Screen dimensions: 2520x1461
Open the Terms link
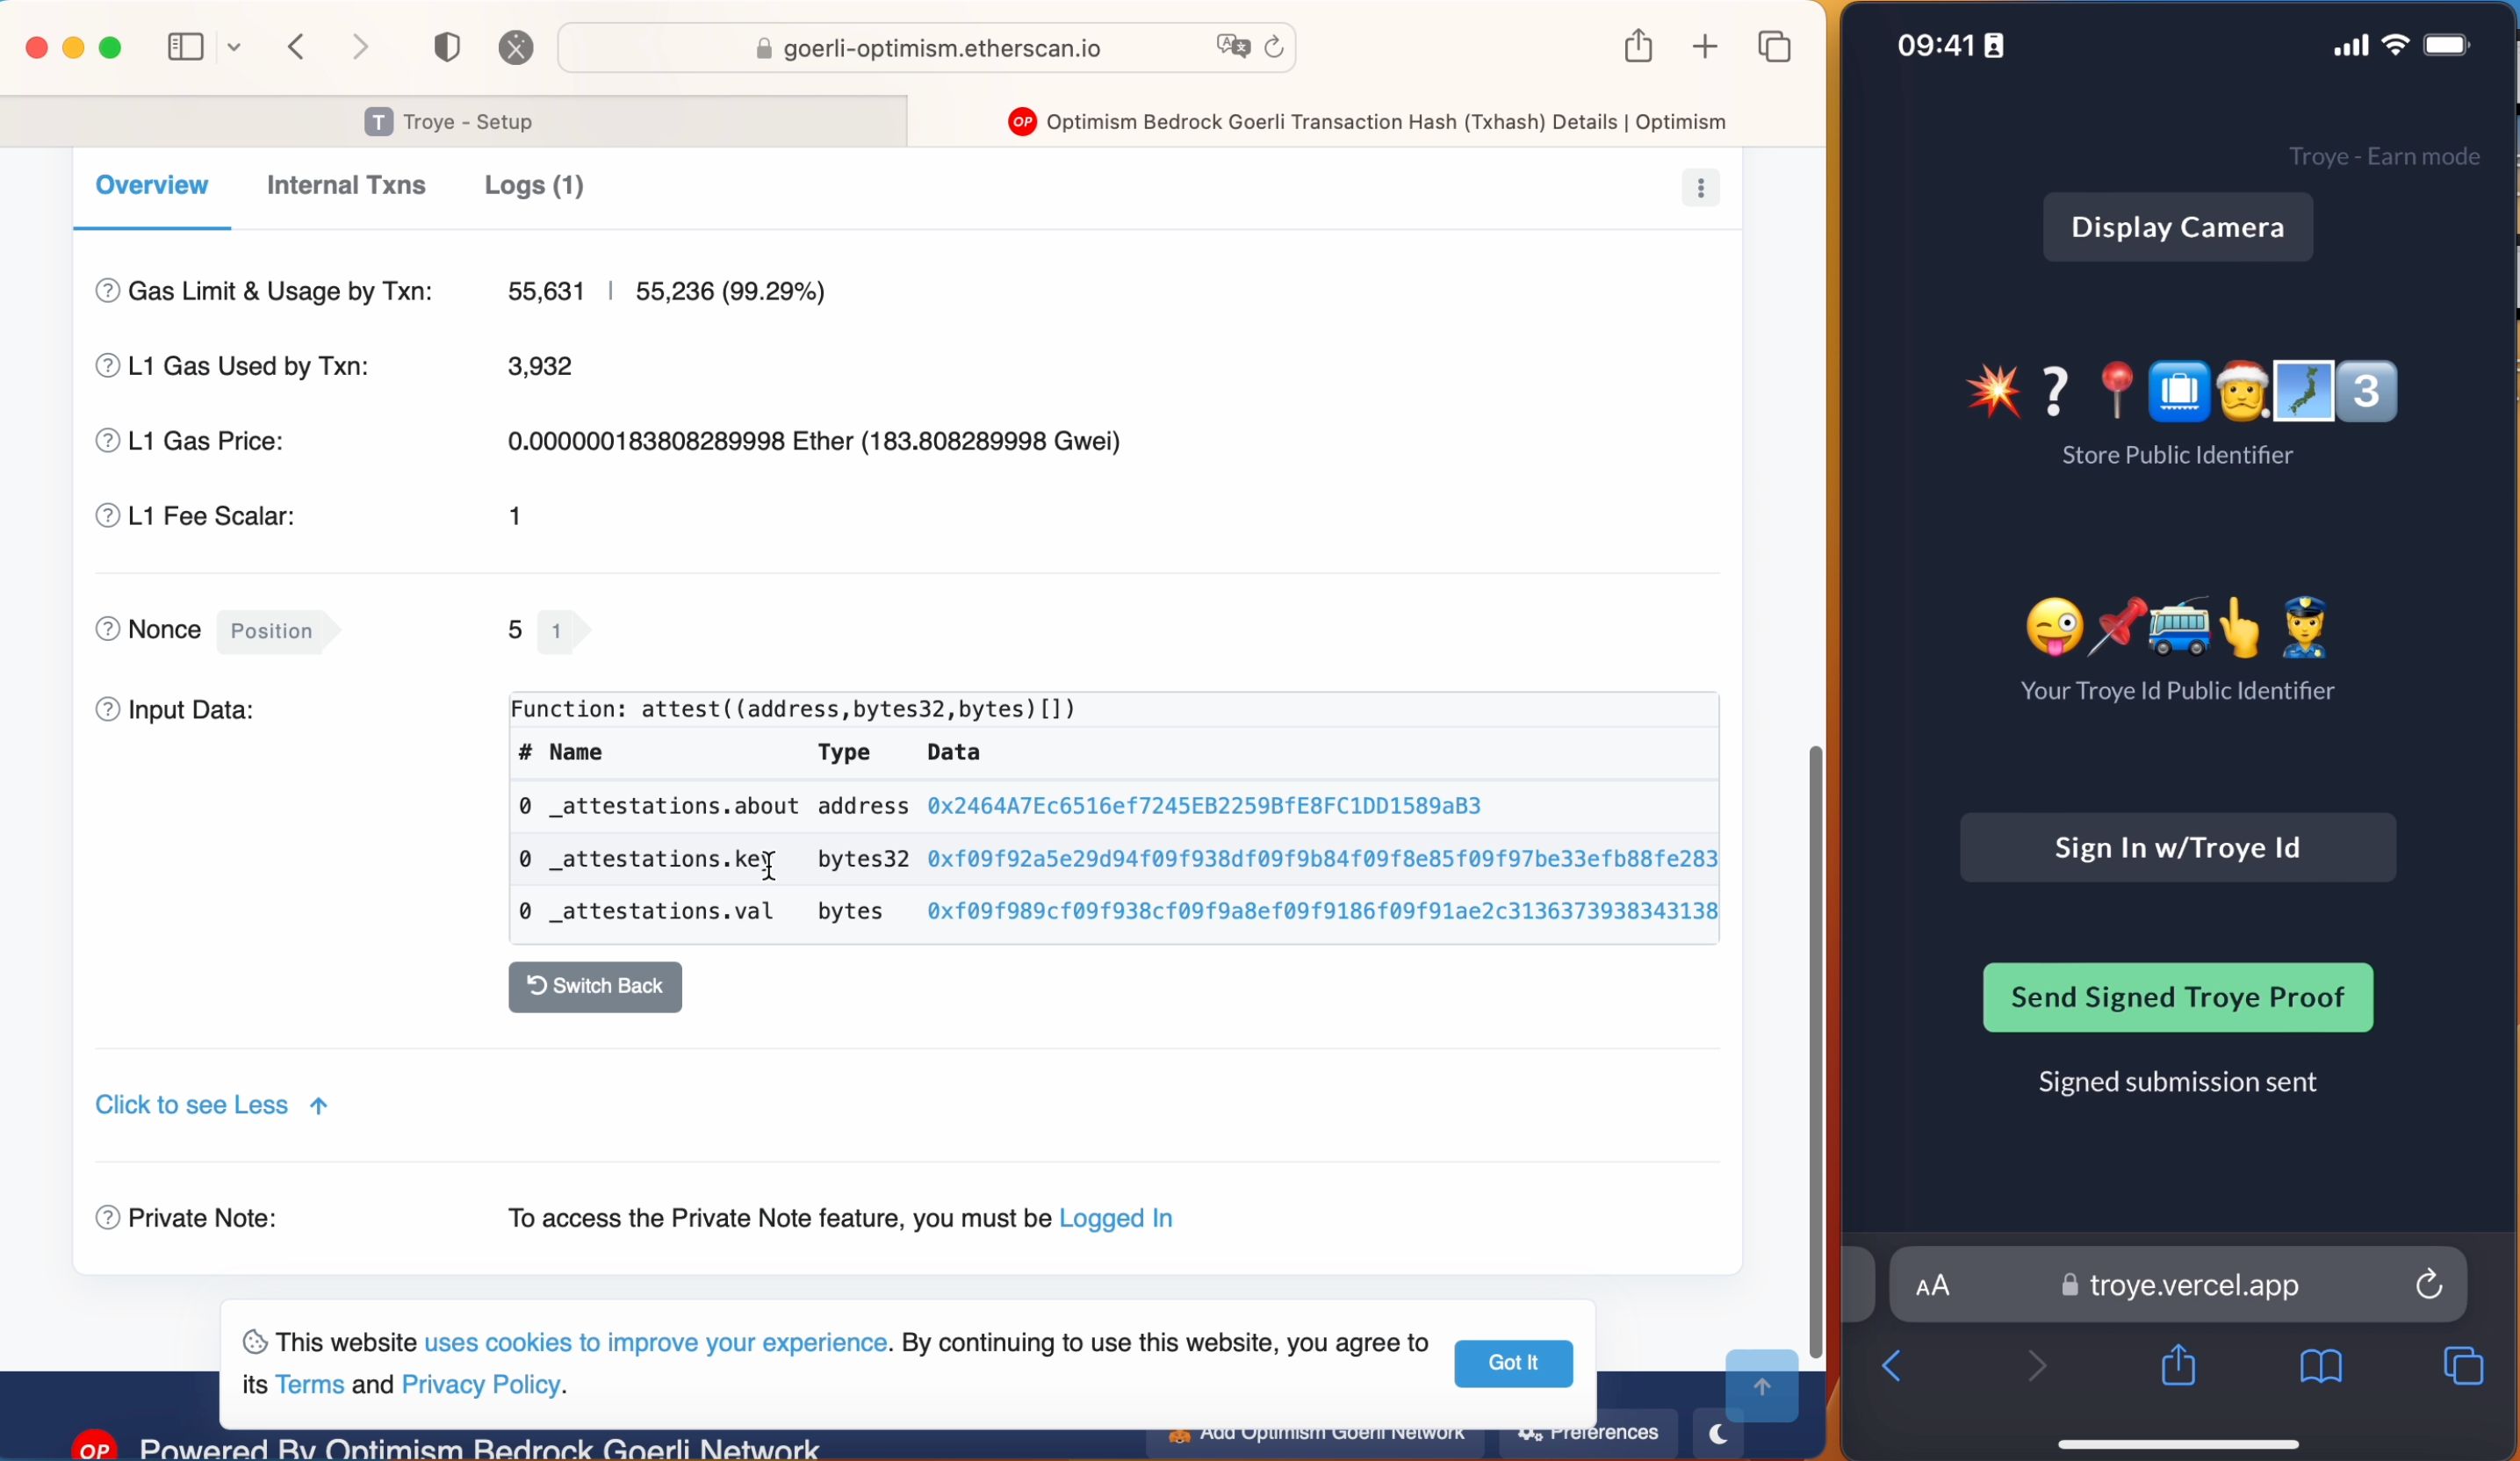tap(309, 1384)
